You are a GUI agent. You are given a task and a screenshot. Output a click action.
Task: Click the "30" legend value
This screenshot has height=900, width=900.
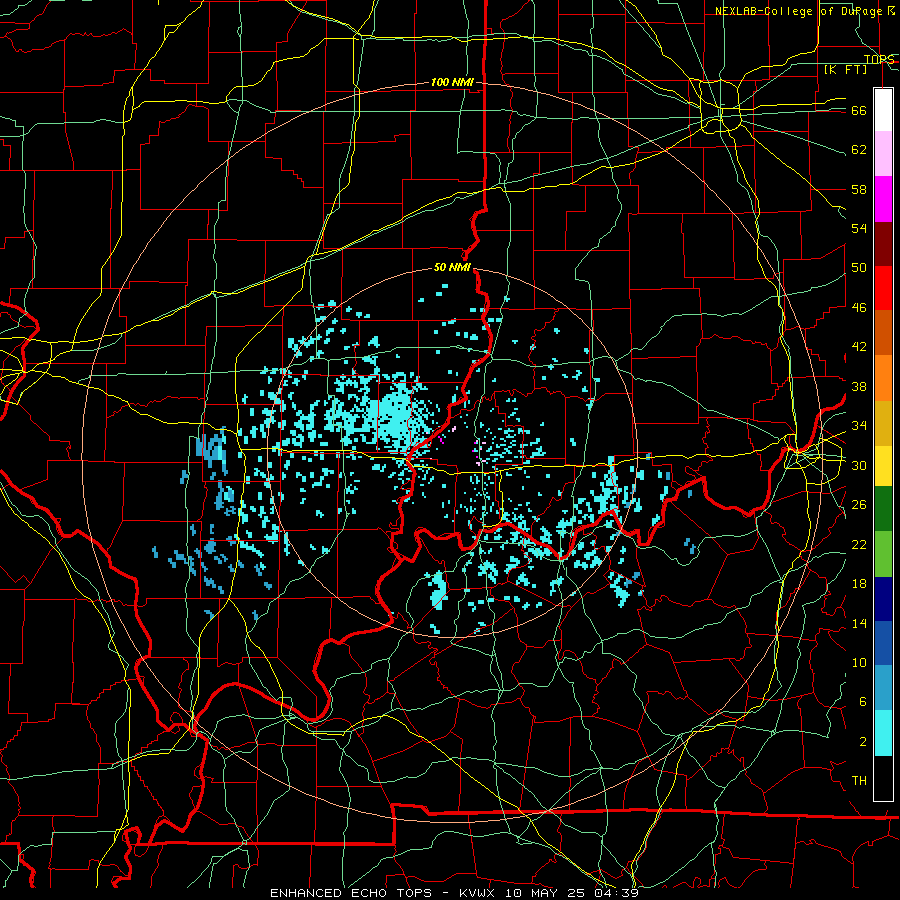[859, 465]
